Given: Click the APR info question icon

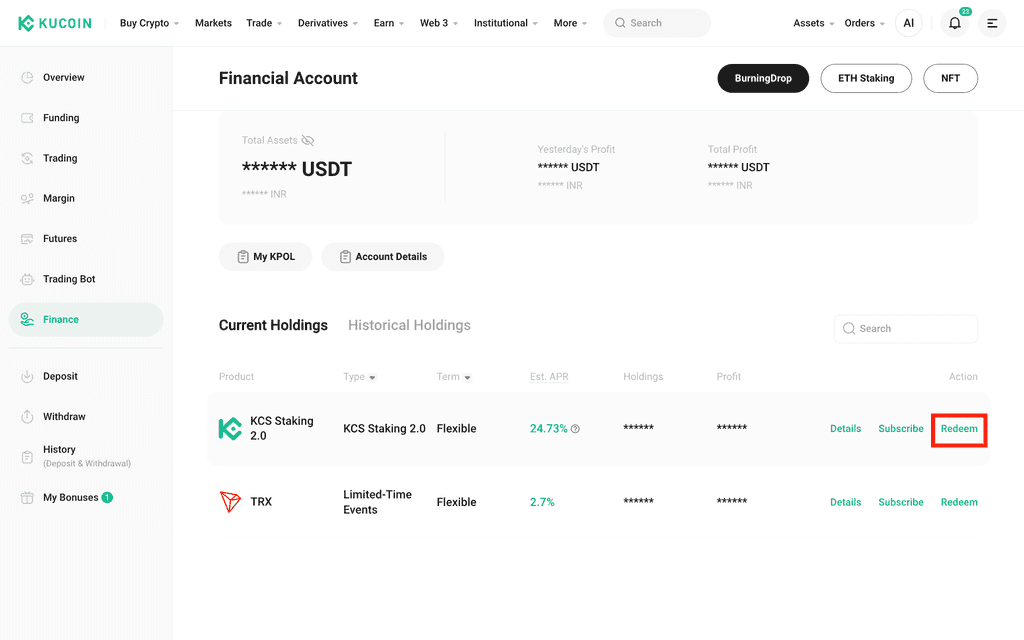Looking at the screenshot, I should [575, 429].
